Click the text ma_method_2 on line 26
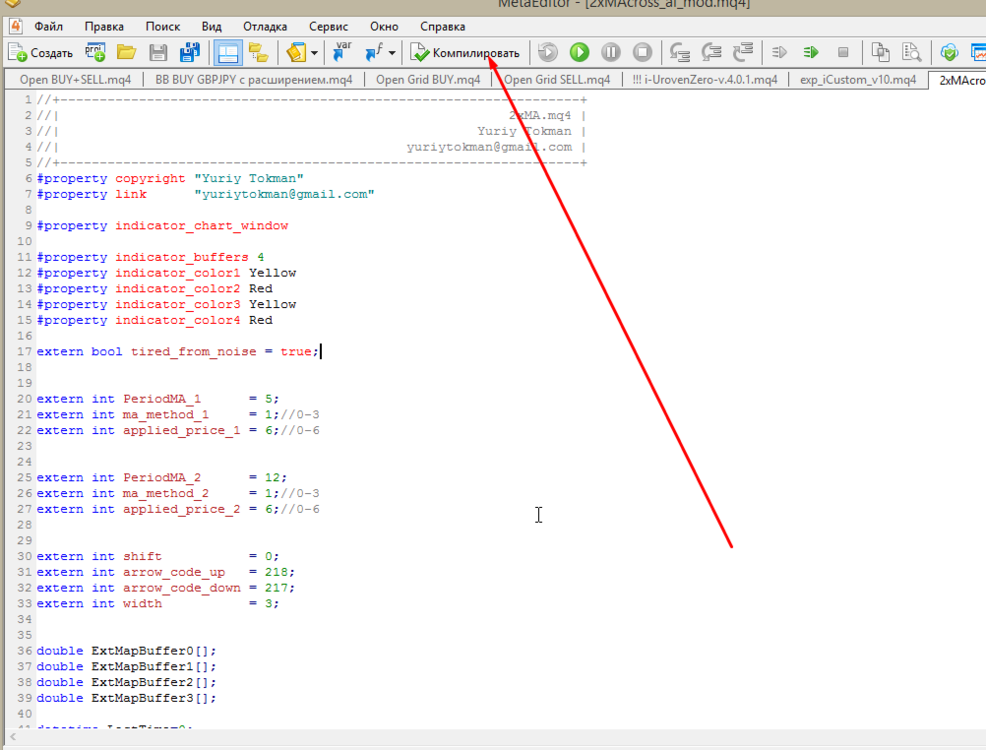This screenshot has height=750, width=986. 165,494
